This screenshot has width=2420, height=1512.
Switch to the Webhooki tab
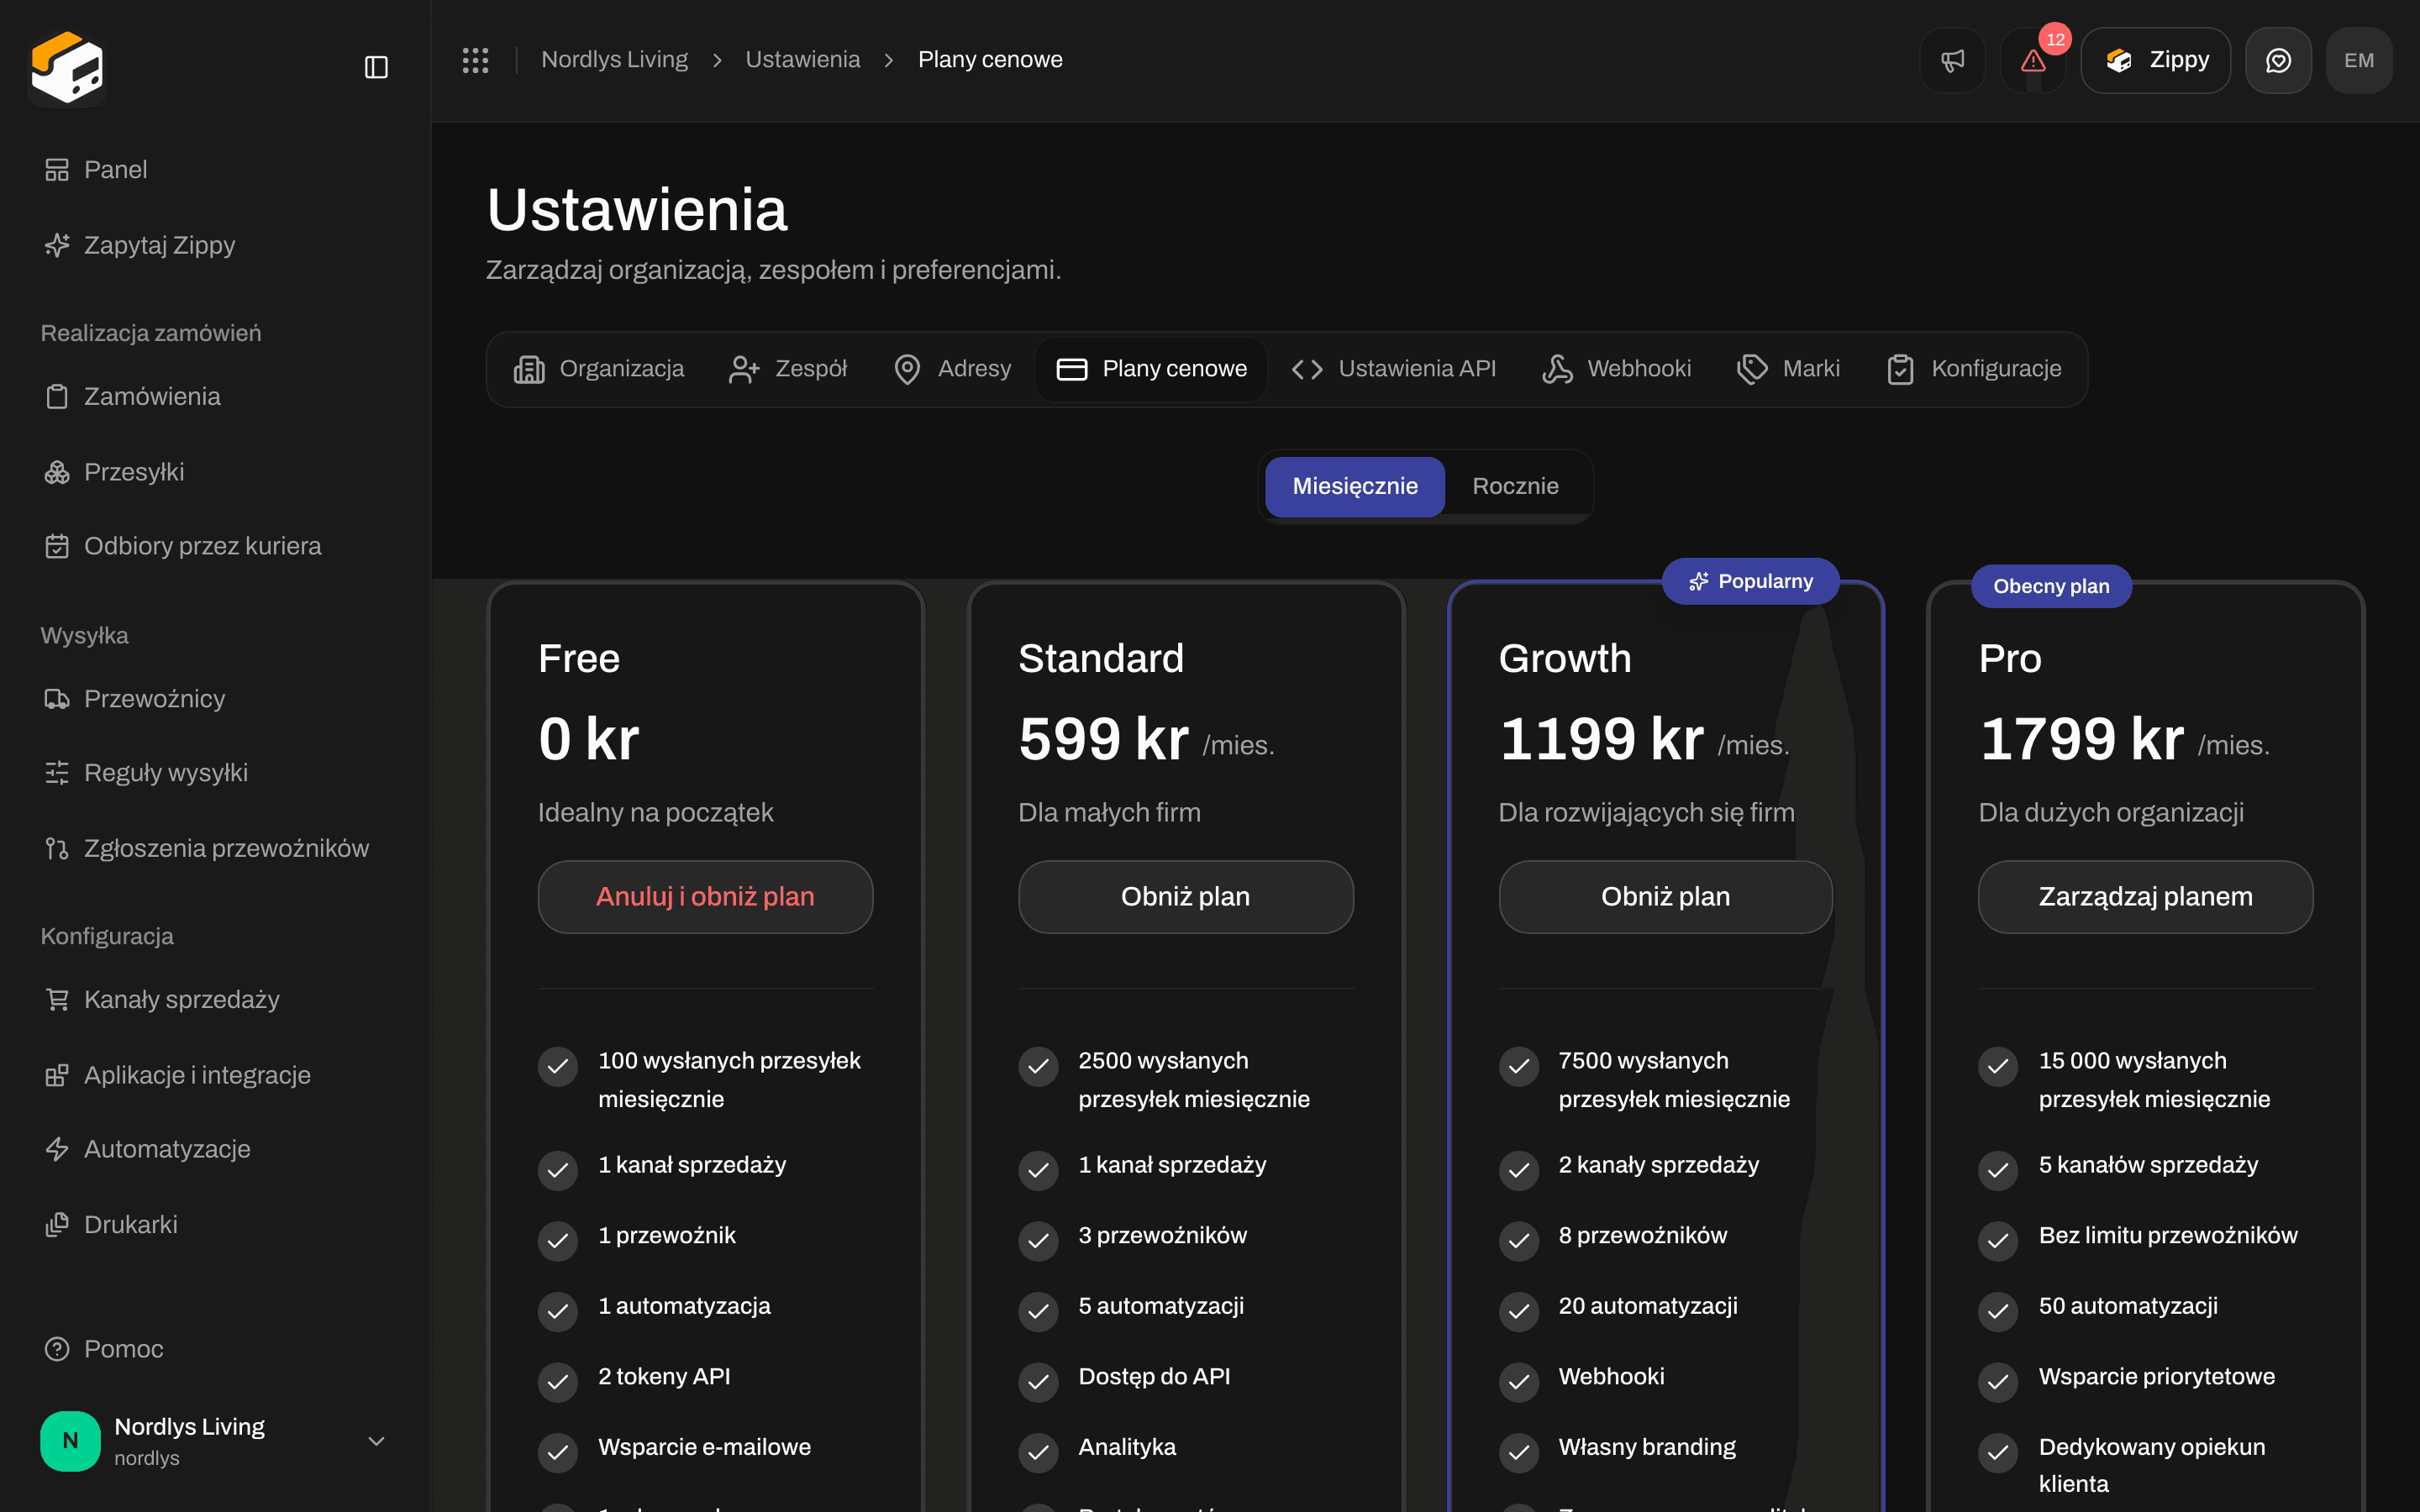click(x=1616, y=369)
